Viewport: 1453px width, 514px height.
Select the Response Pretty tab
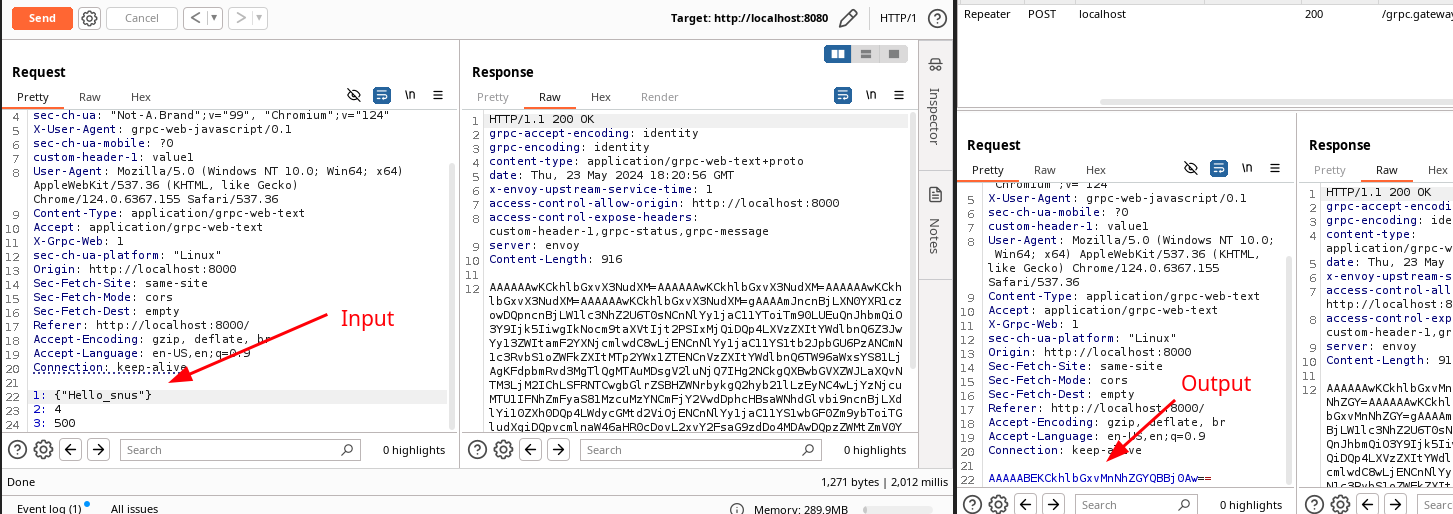click(x=493, y=97)
